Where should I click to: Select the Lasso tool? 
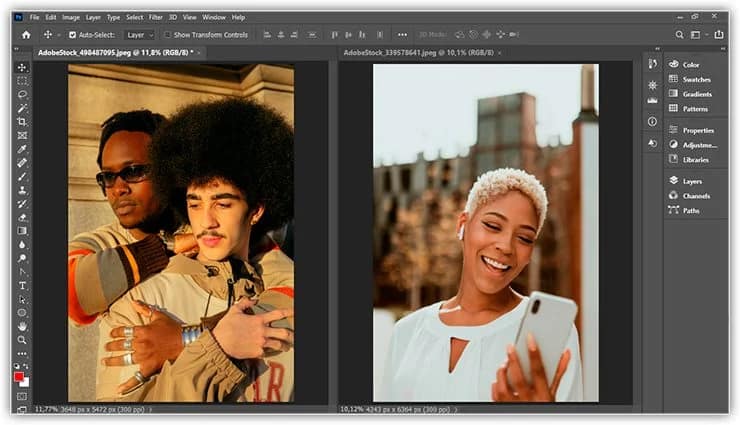pyautogui.click(x=22, y=95)
